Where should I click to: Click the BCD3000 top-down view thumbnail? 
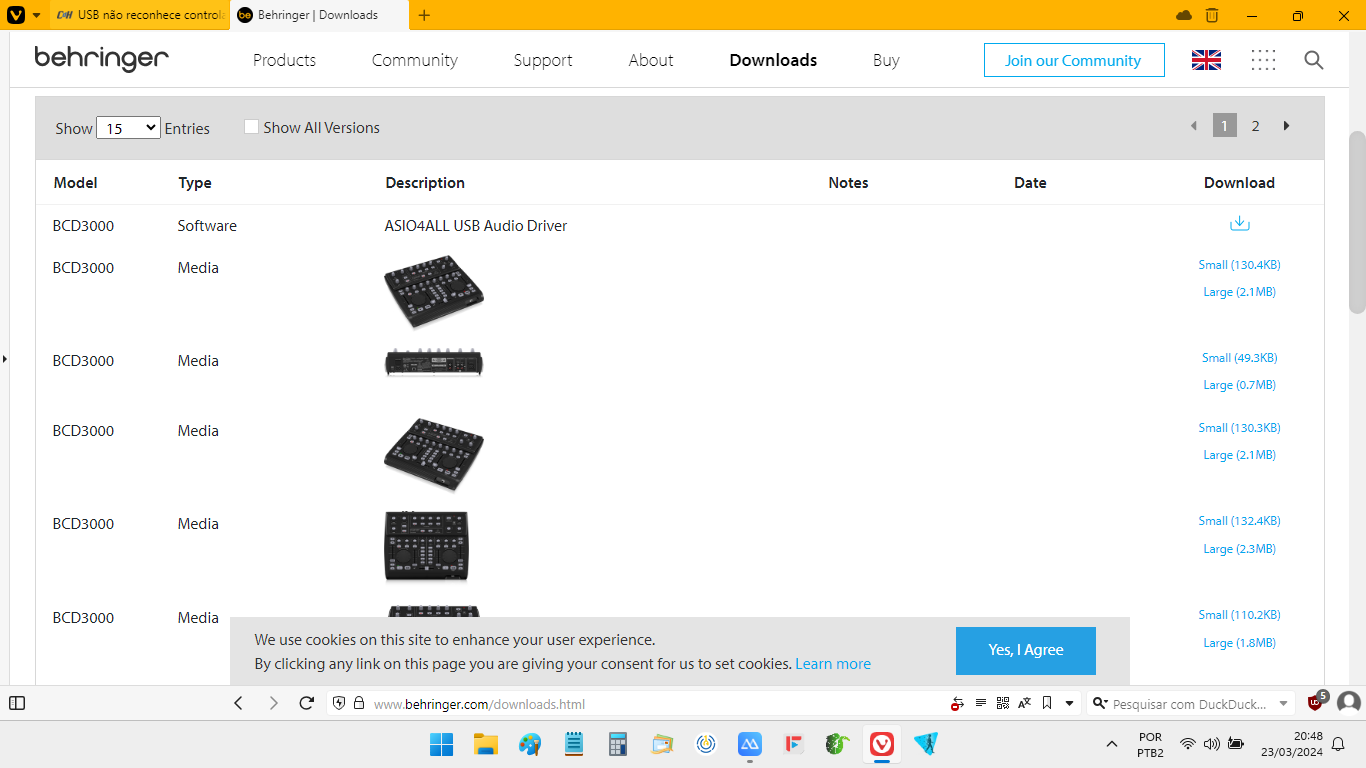(426, 546)
